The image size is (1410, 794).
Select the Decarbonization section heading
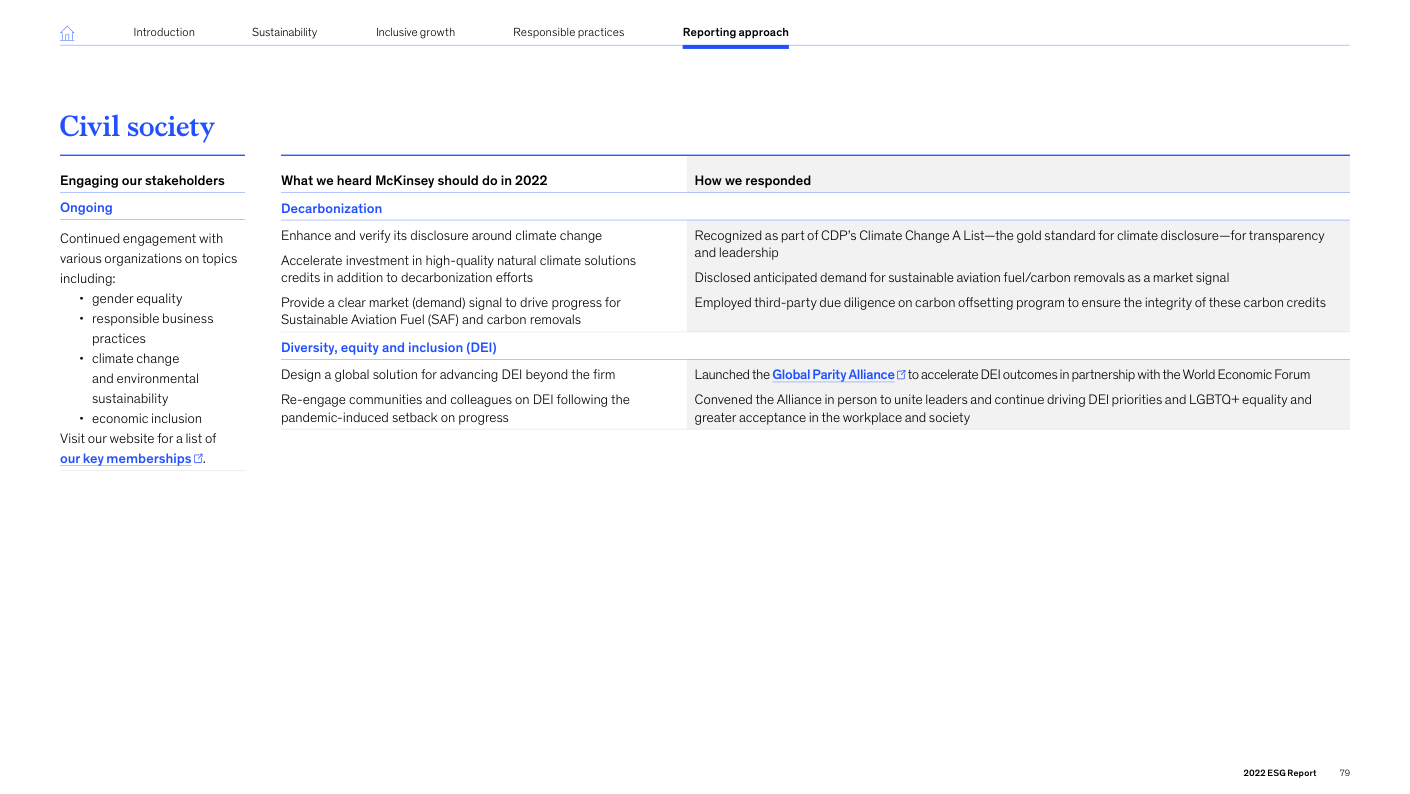pyautogui.click(x=331, y=209)
